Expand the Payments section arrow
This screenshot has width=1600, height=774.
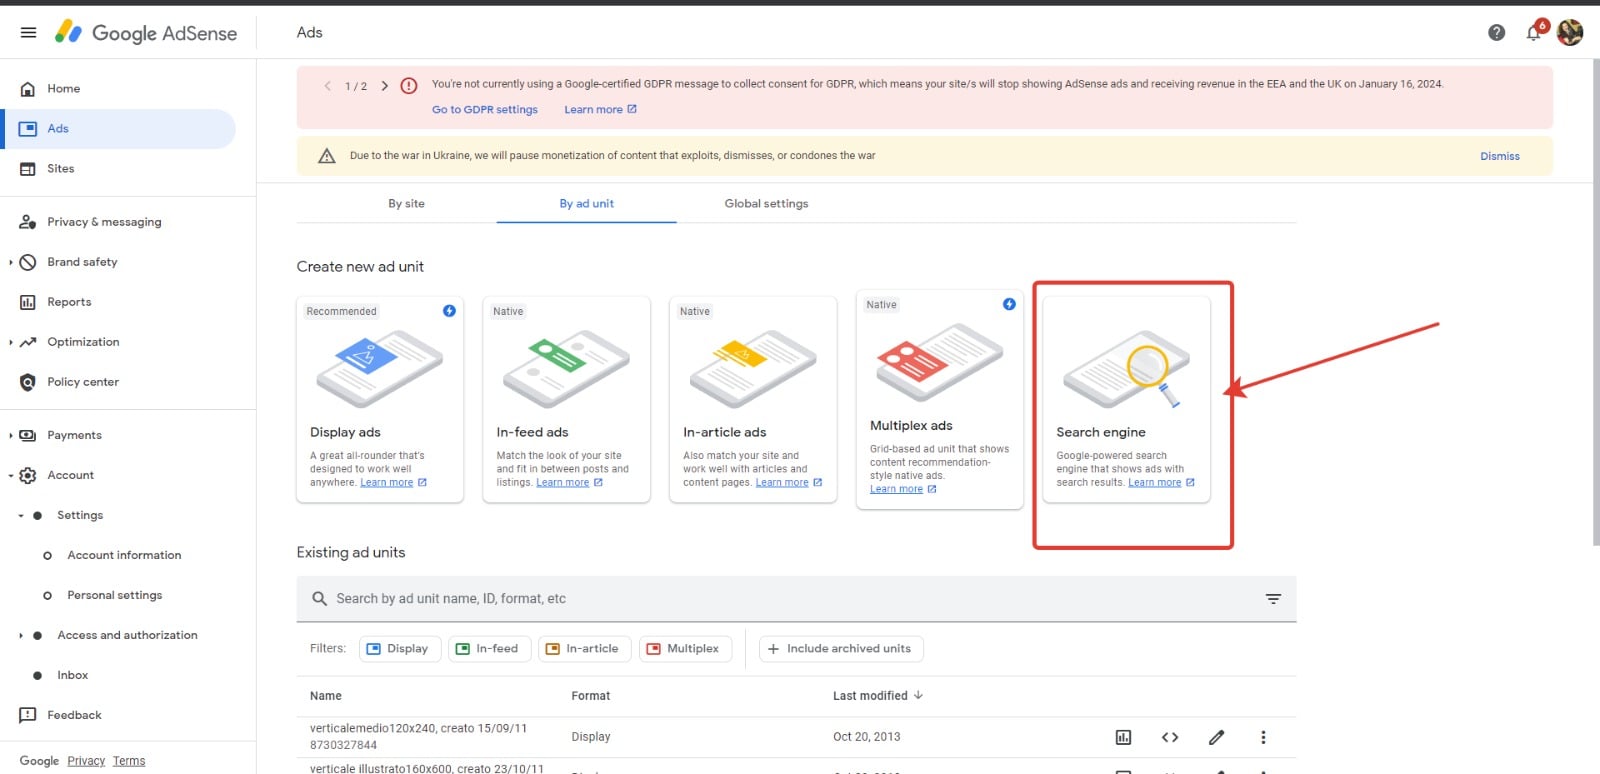click(11, 435)
